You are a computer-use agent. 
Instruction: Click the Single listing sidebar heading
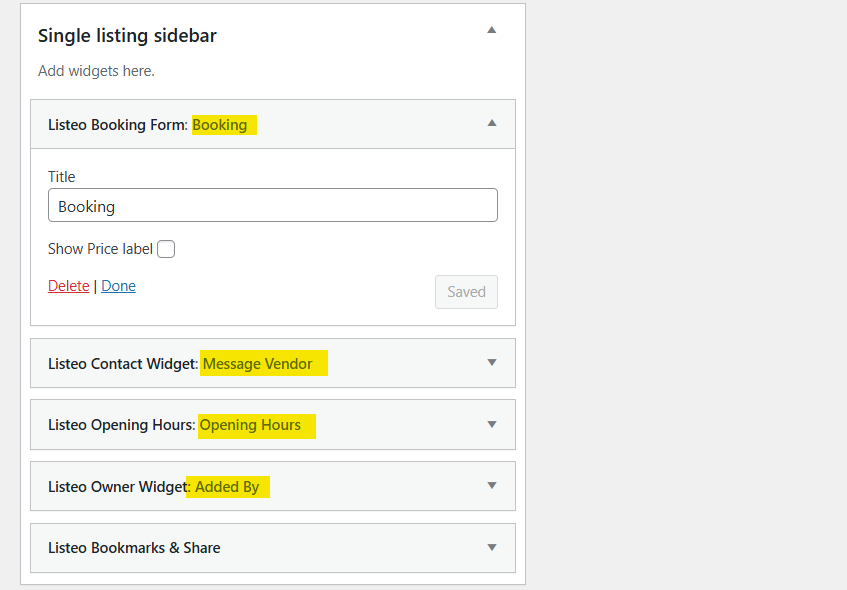click(x=127, y=36)
